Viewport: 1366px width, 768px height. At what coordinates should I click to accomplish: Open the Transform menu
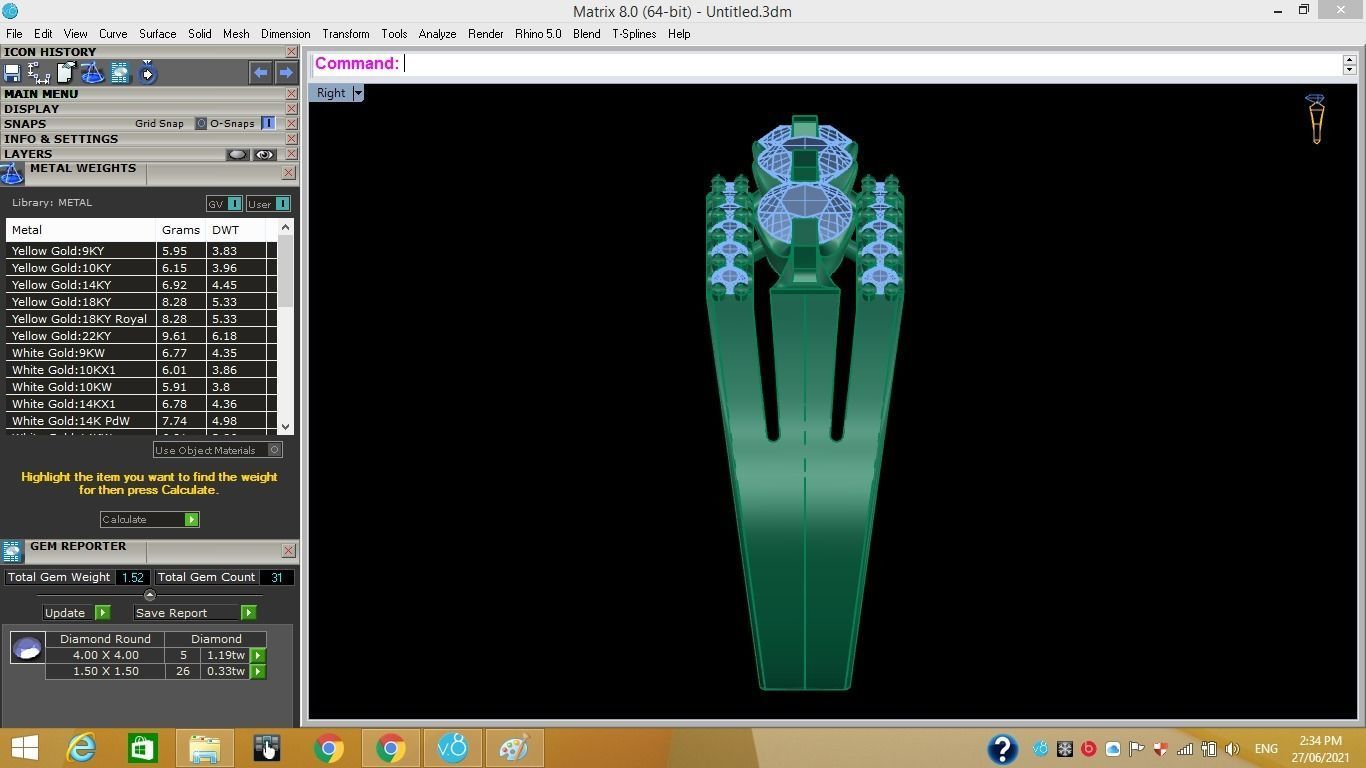coord(346,34)
